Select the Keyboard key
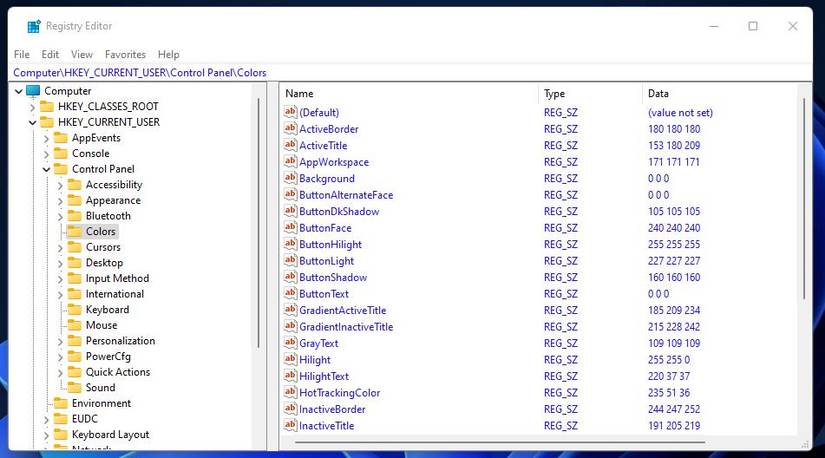 pyautogui.click(x=107, y=310)
